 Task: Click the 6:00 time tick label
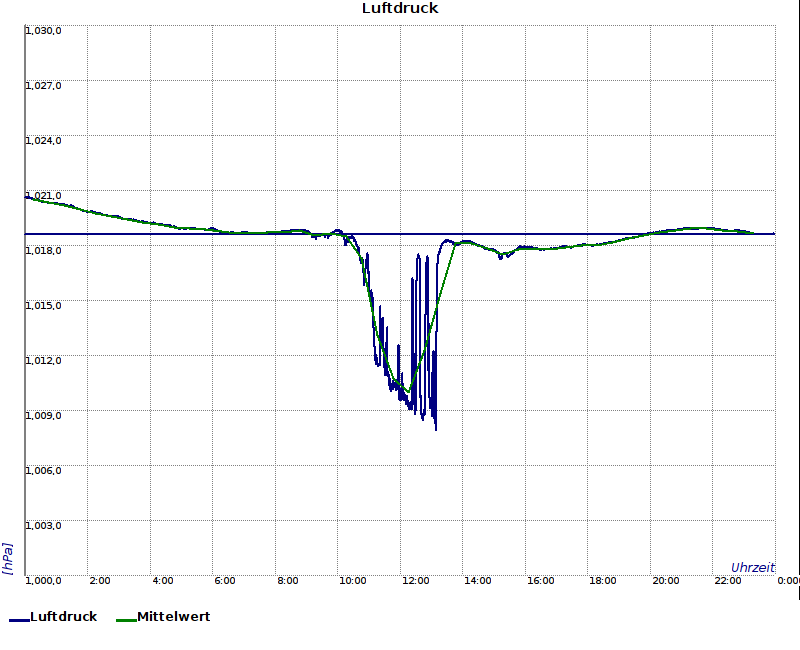225,581
